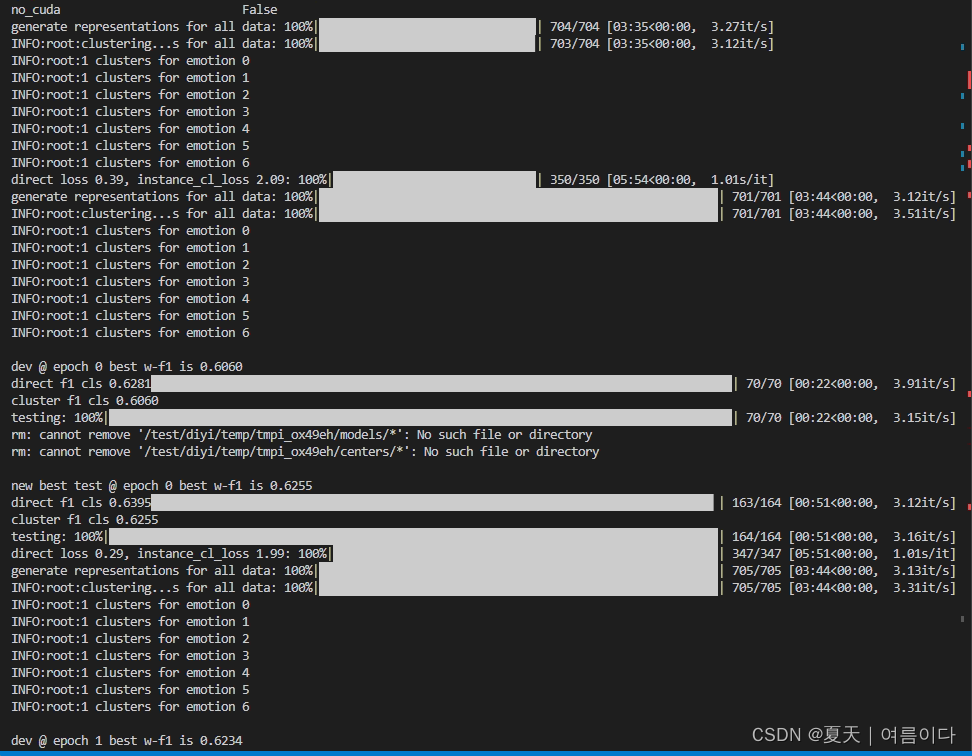Click "direct loss 0.39, instance_cl_loss 2.09" text
Image resolution: width=972 pixels, height=756 pixels.
152,180
